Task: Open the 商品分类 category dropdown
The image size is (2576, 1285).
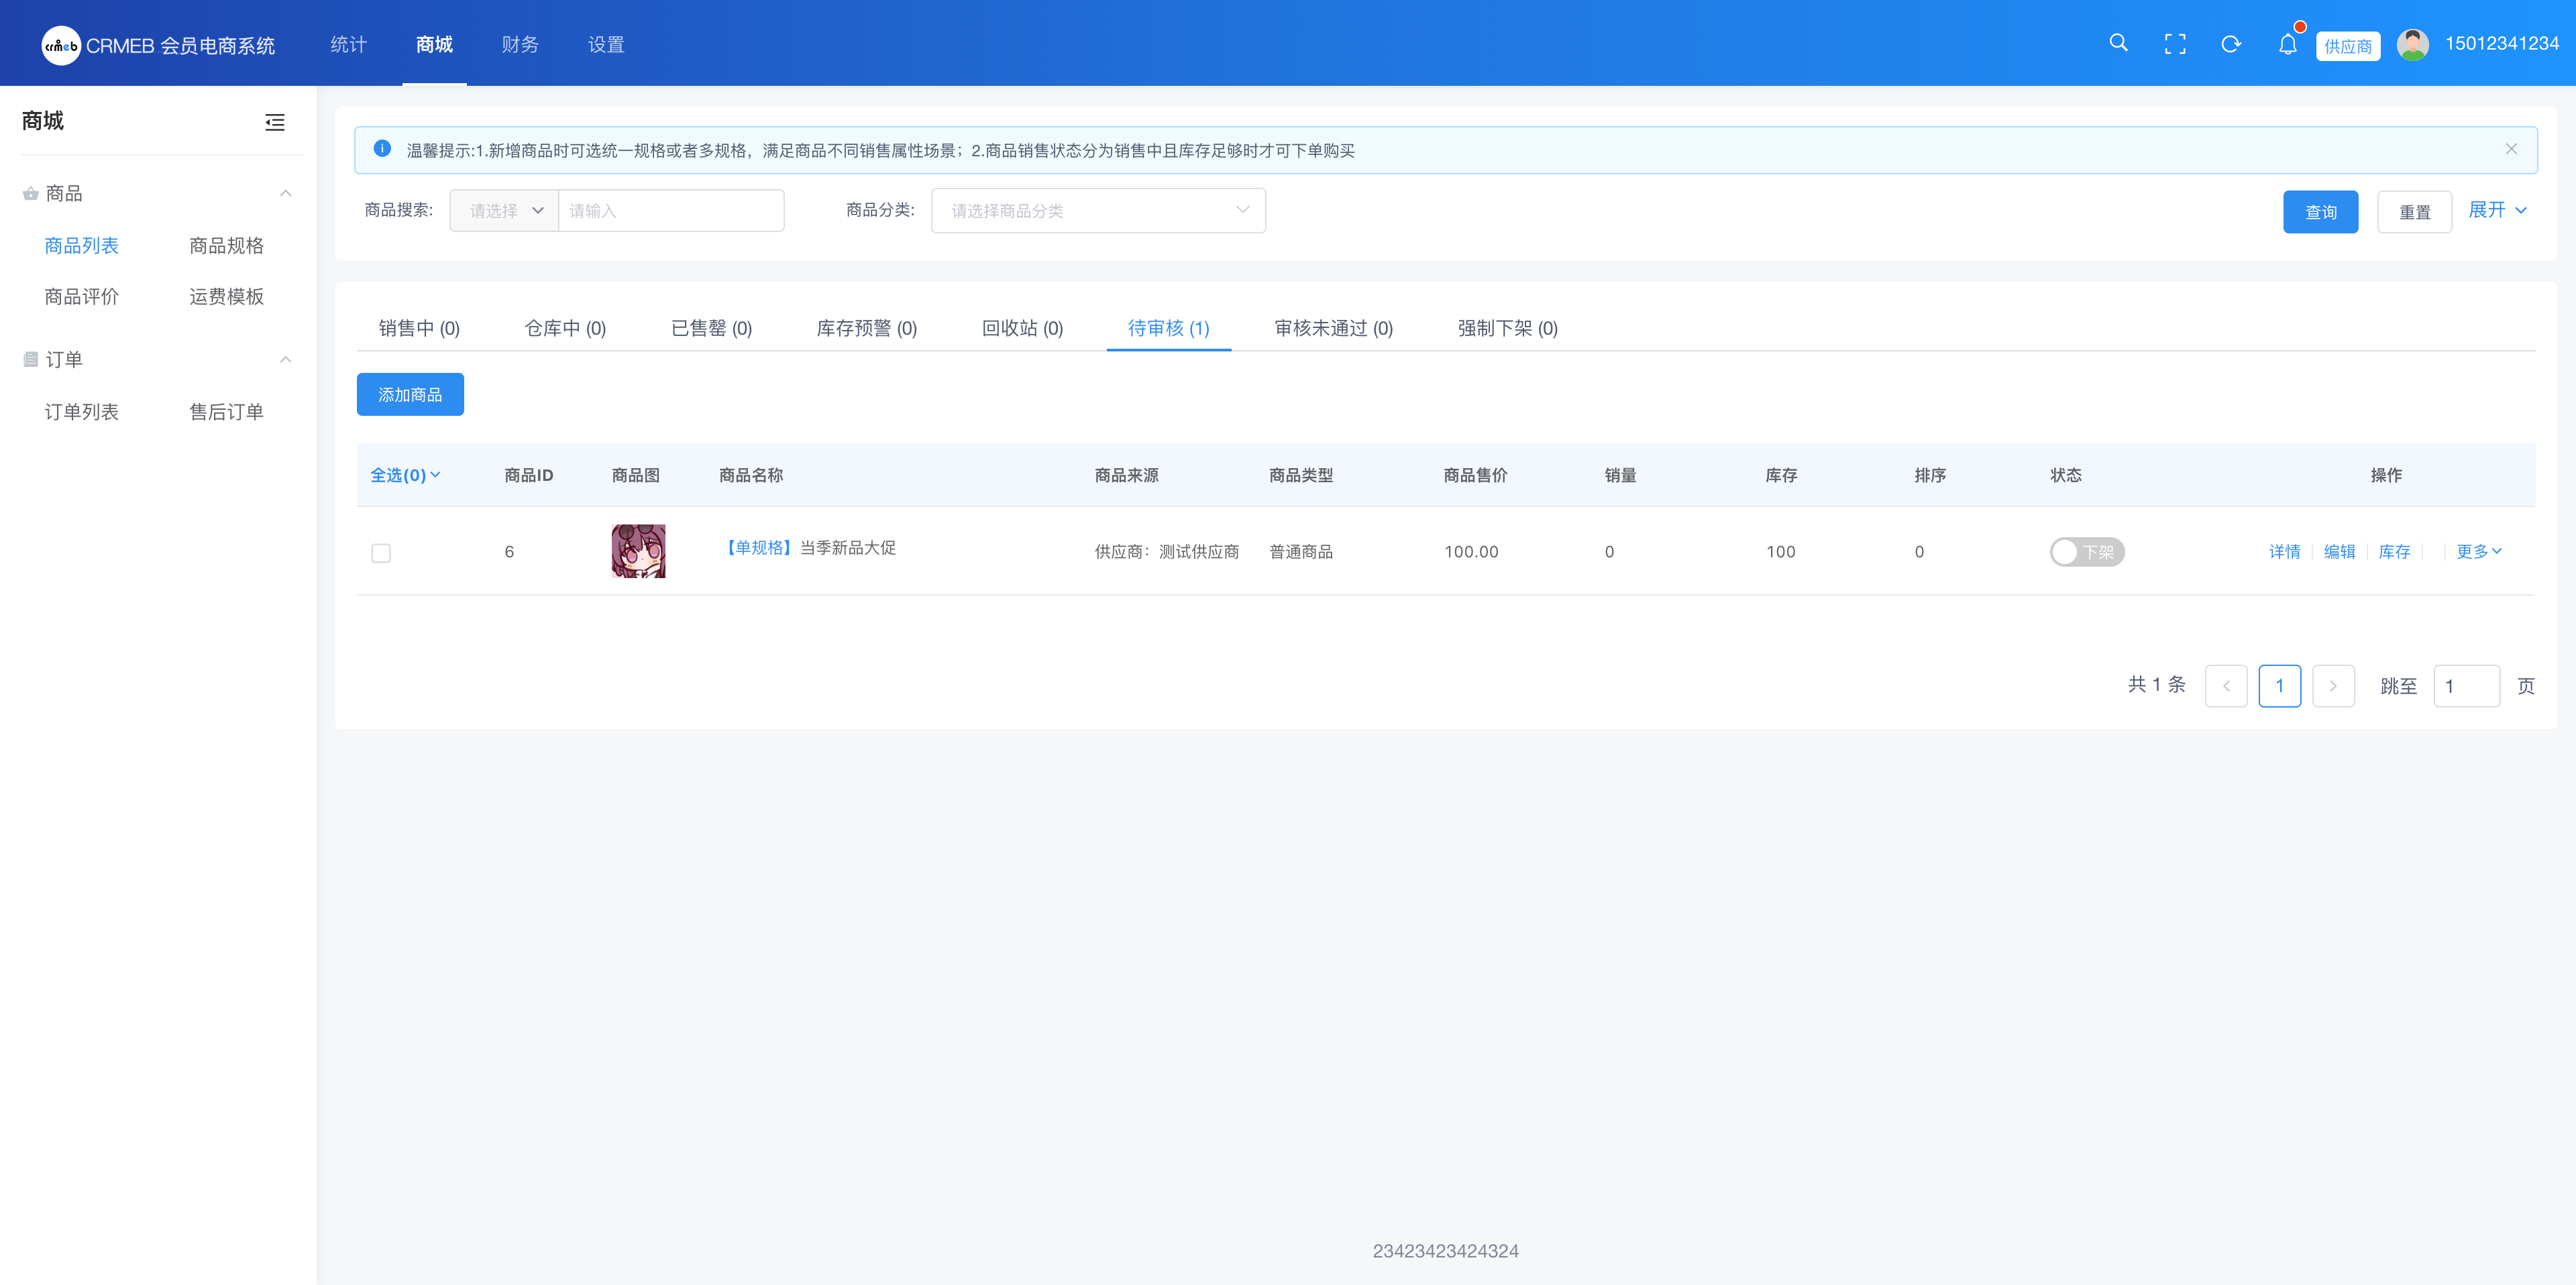Action: tap(1098, 211)
